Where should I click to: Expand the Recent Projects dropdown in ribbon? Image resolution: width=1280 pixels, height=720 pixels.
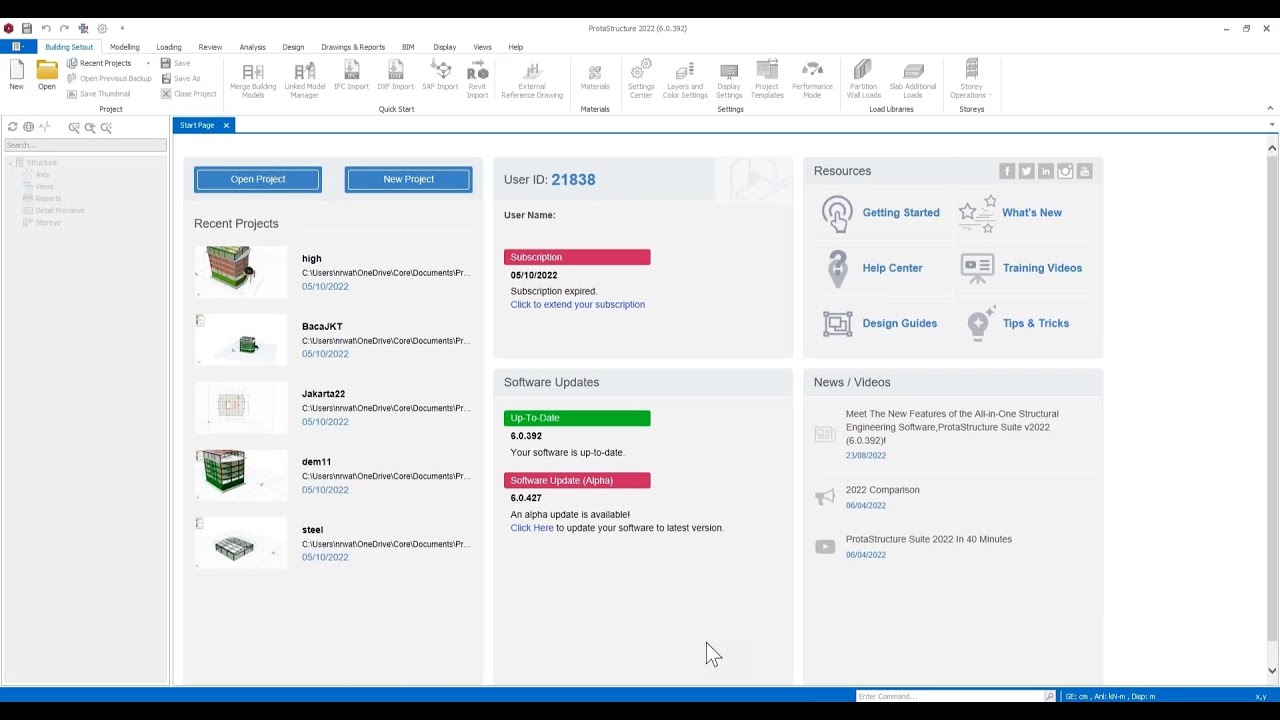148,63
